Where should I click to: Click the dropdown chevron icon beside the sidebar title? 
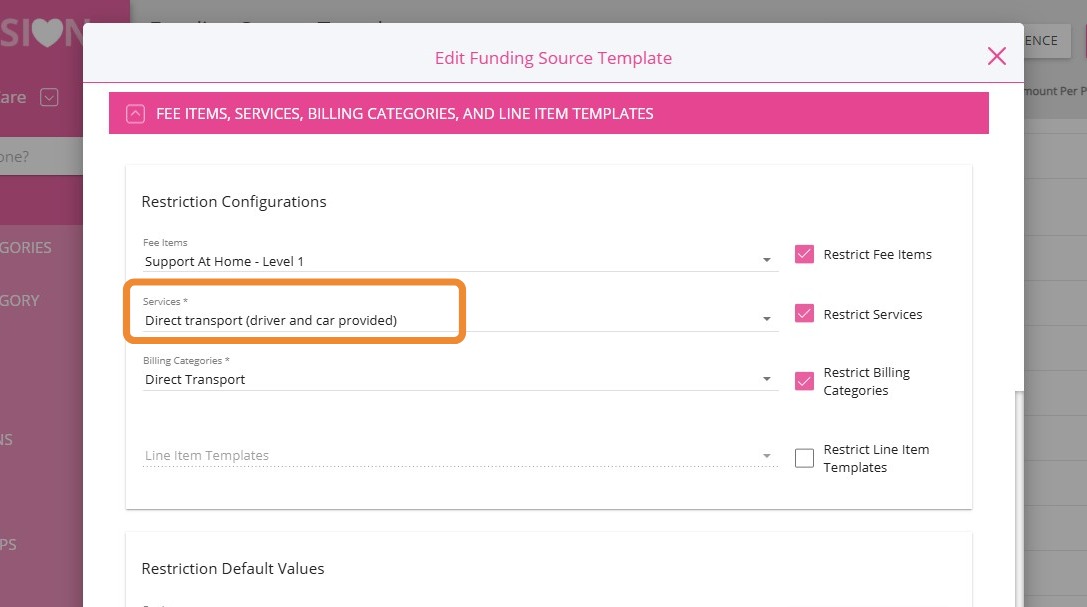pos(49,97)
